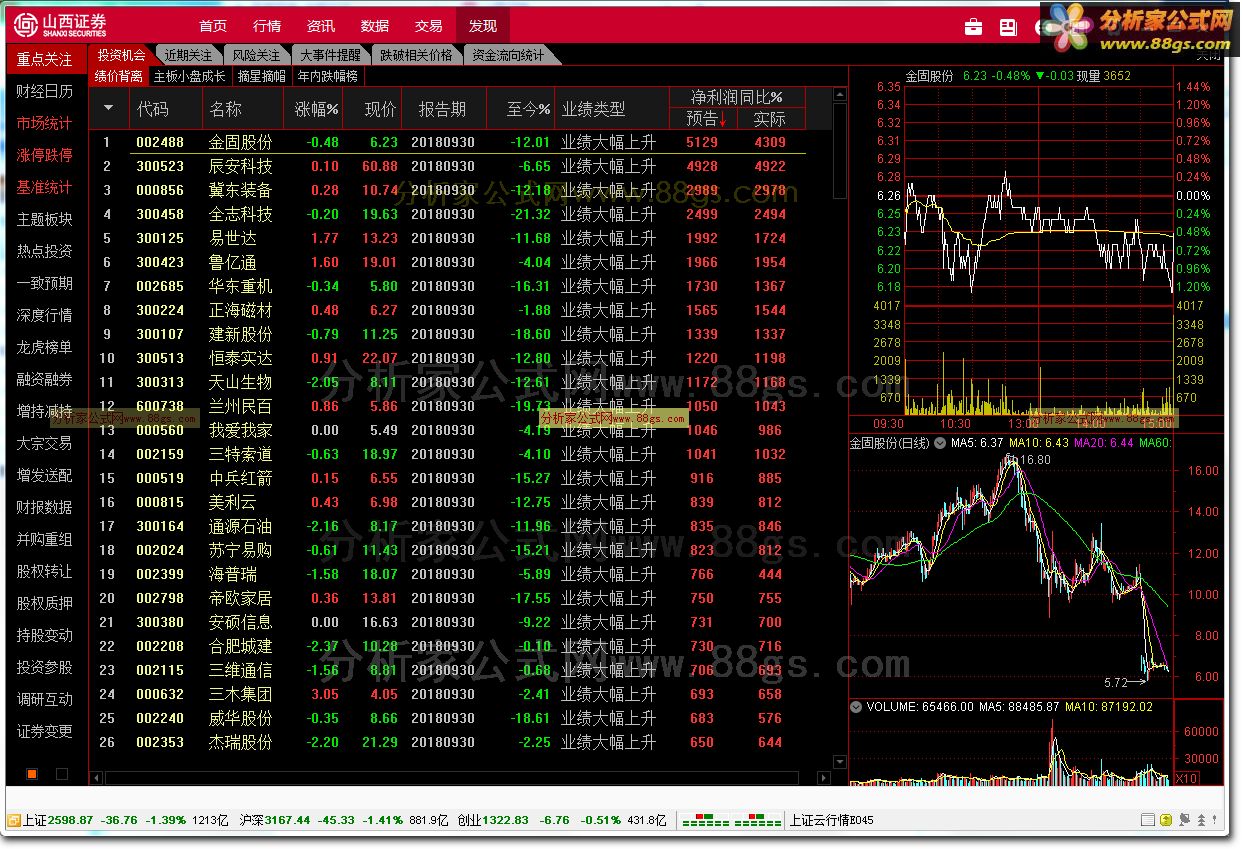Open 龙虎榜单 in the sidebar
1242x849 pixels.
[45, 347]
